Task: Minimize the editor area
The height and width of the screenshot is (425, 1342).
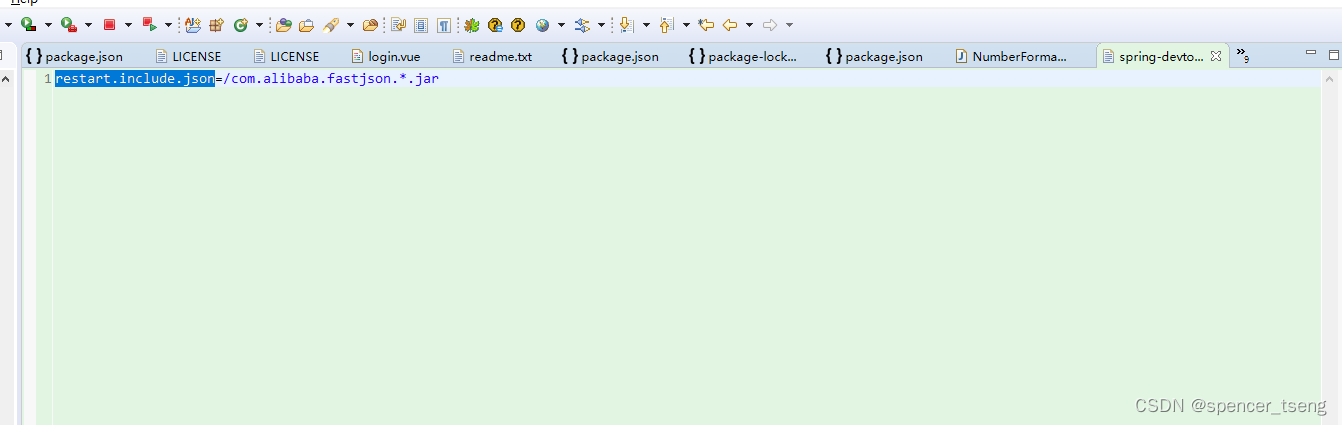Action: point(1312,54)
